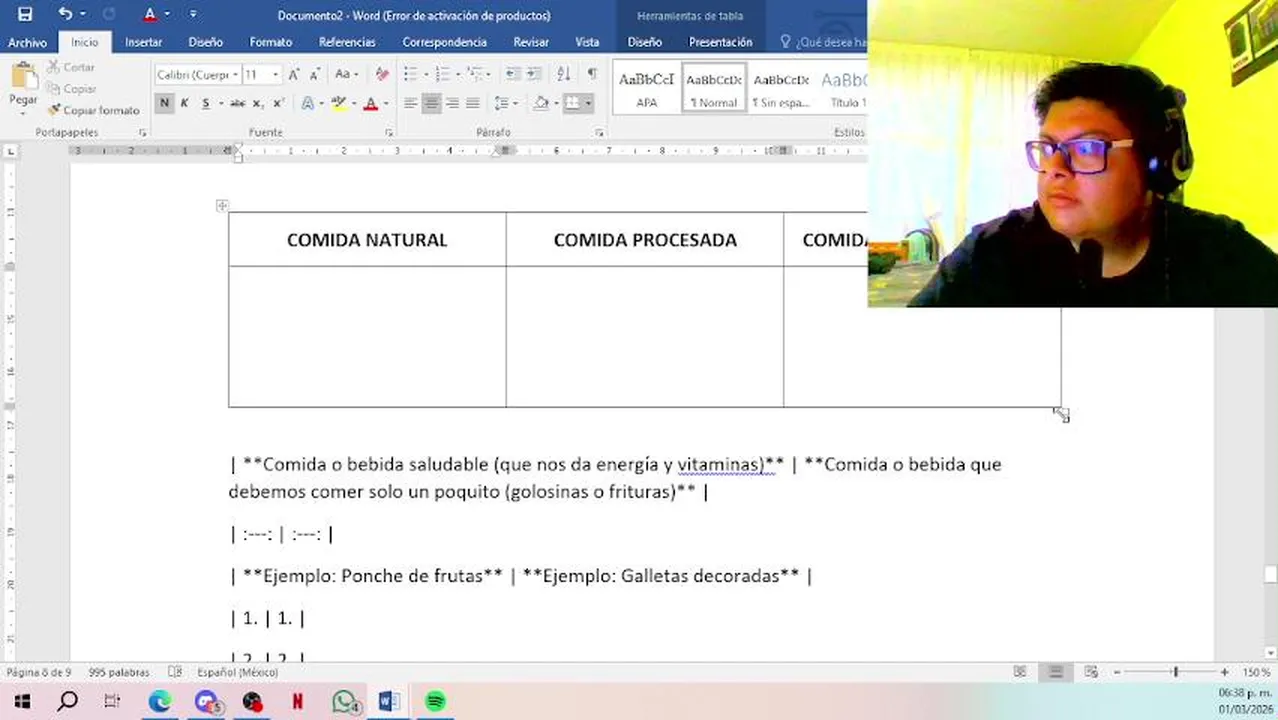Open the Fuente dialog launcher

pos(388,132)
